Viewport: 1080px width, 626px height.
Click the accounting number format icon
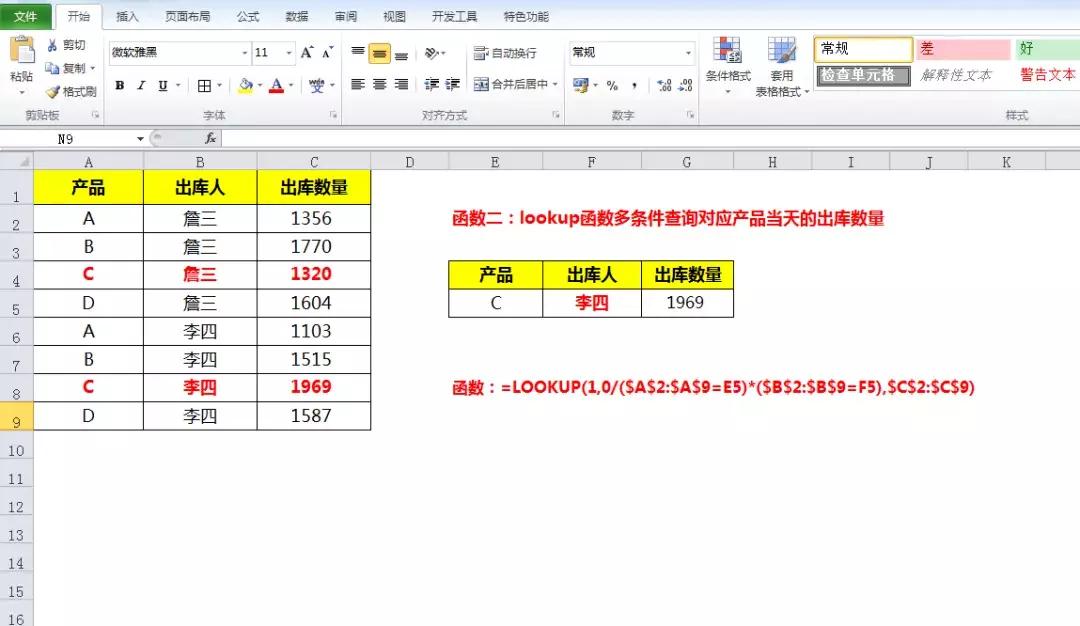click(x=581, y=85)
